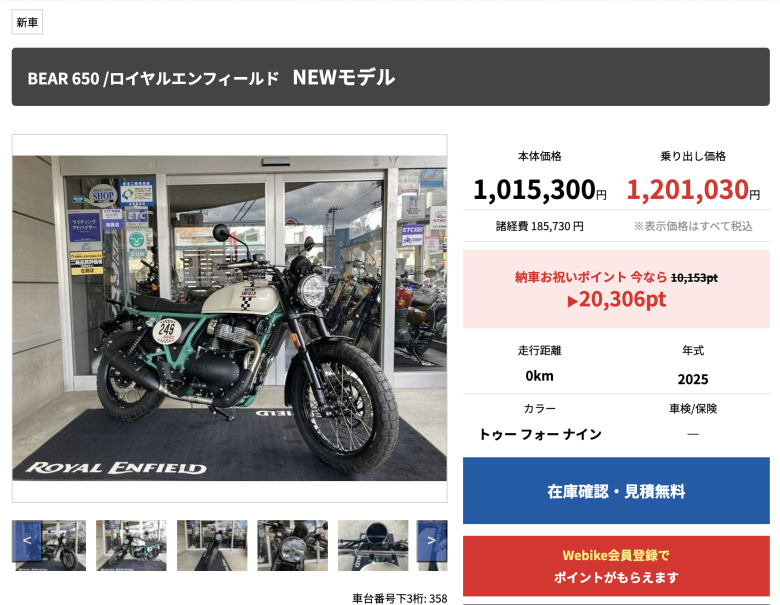Click the previous thumbnail arrow
Image resolution: width=780 pixels, height=605 pixels.
[27, 541]
